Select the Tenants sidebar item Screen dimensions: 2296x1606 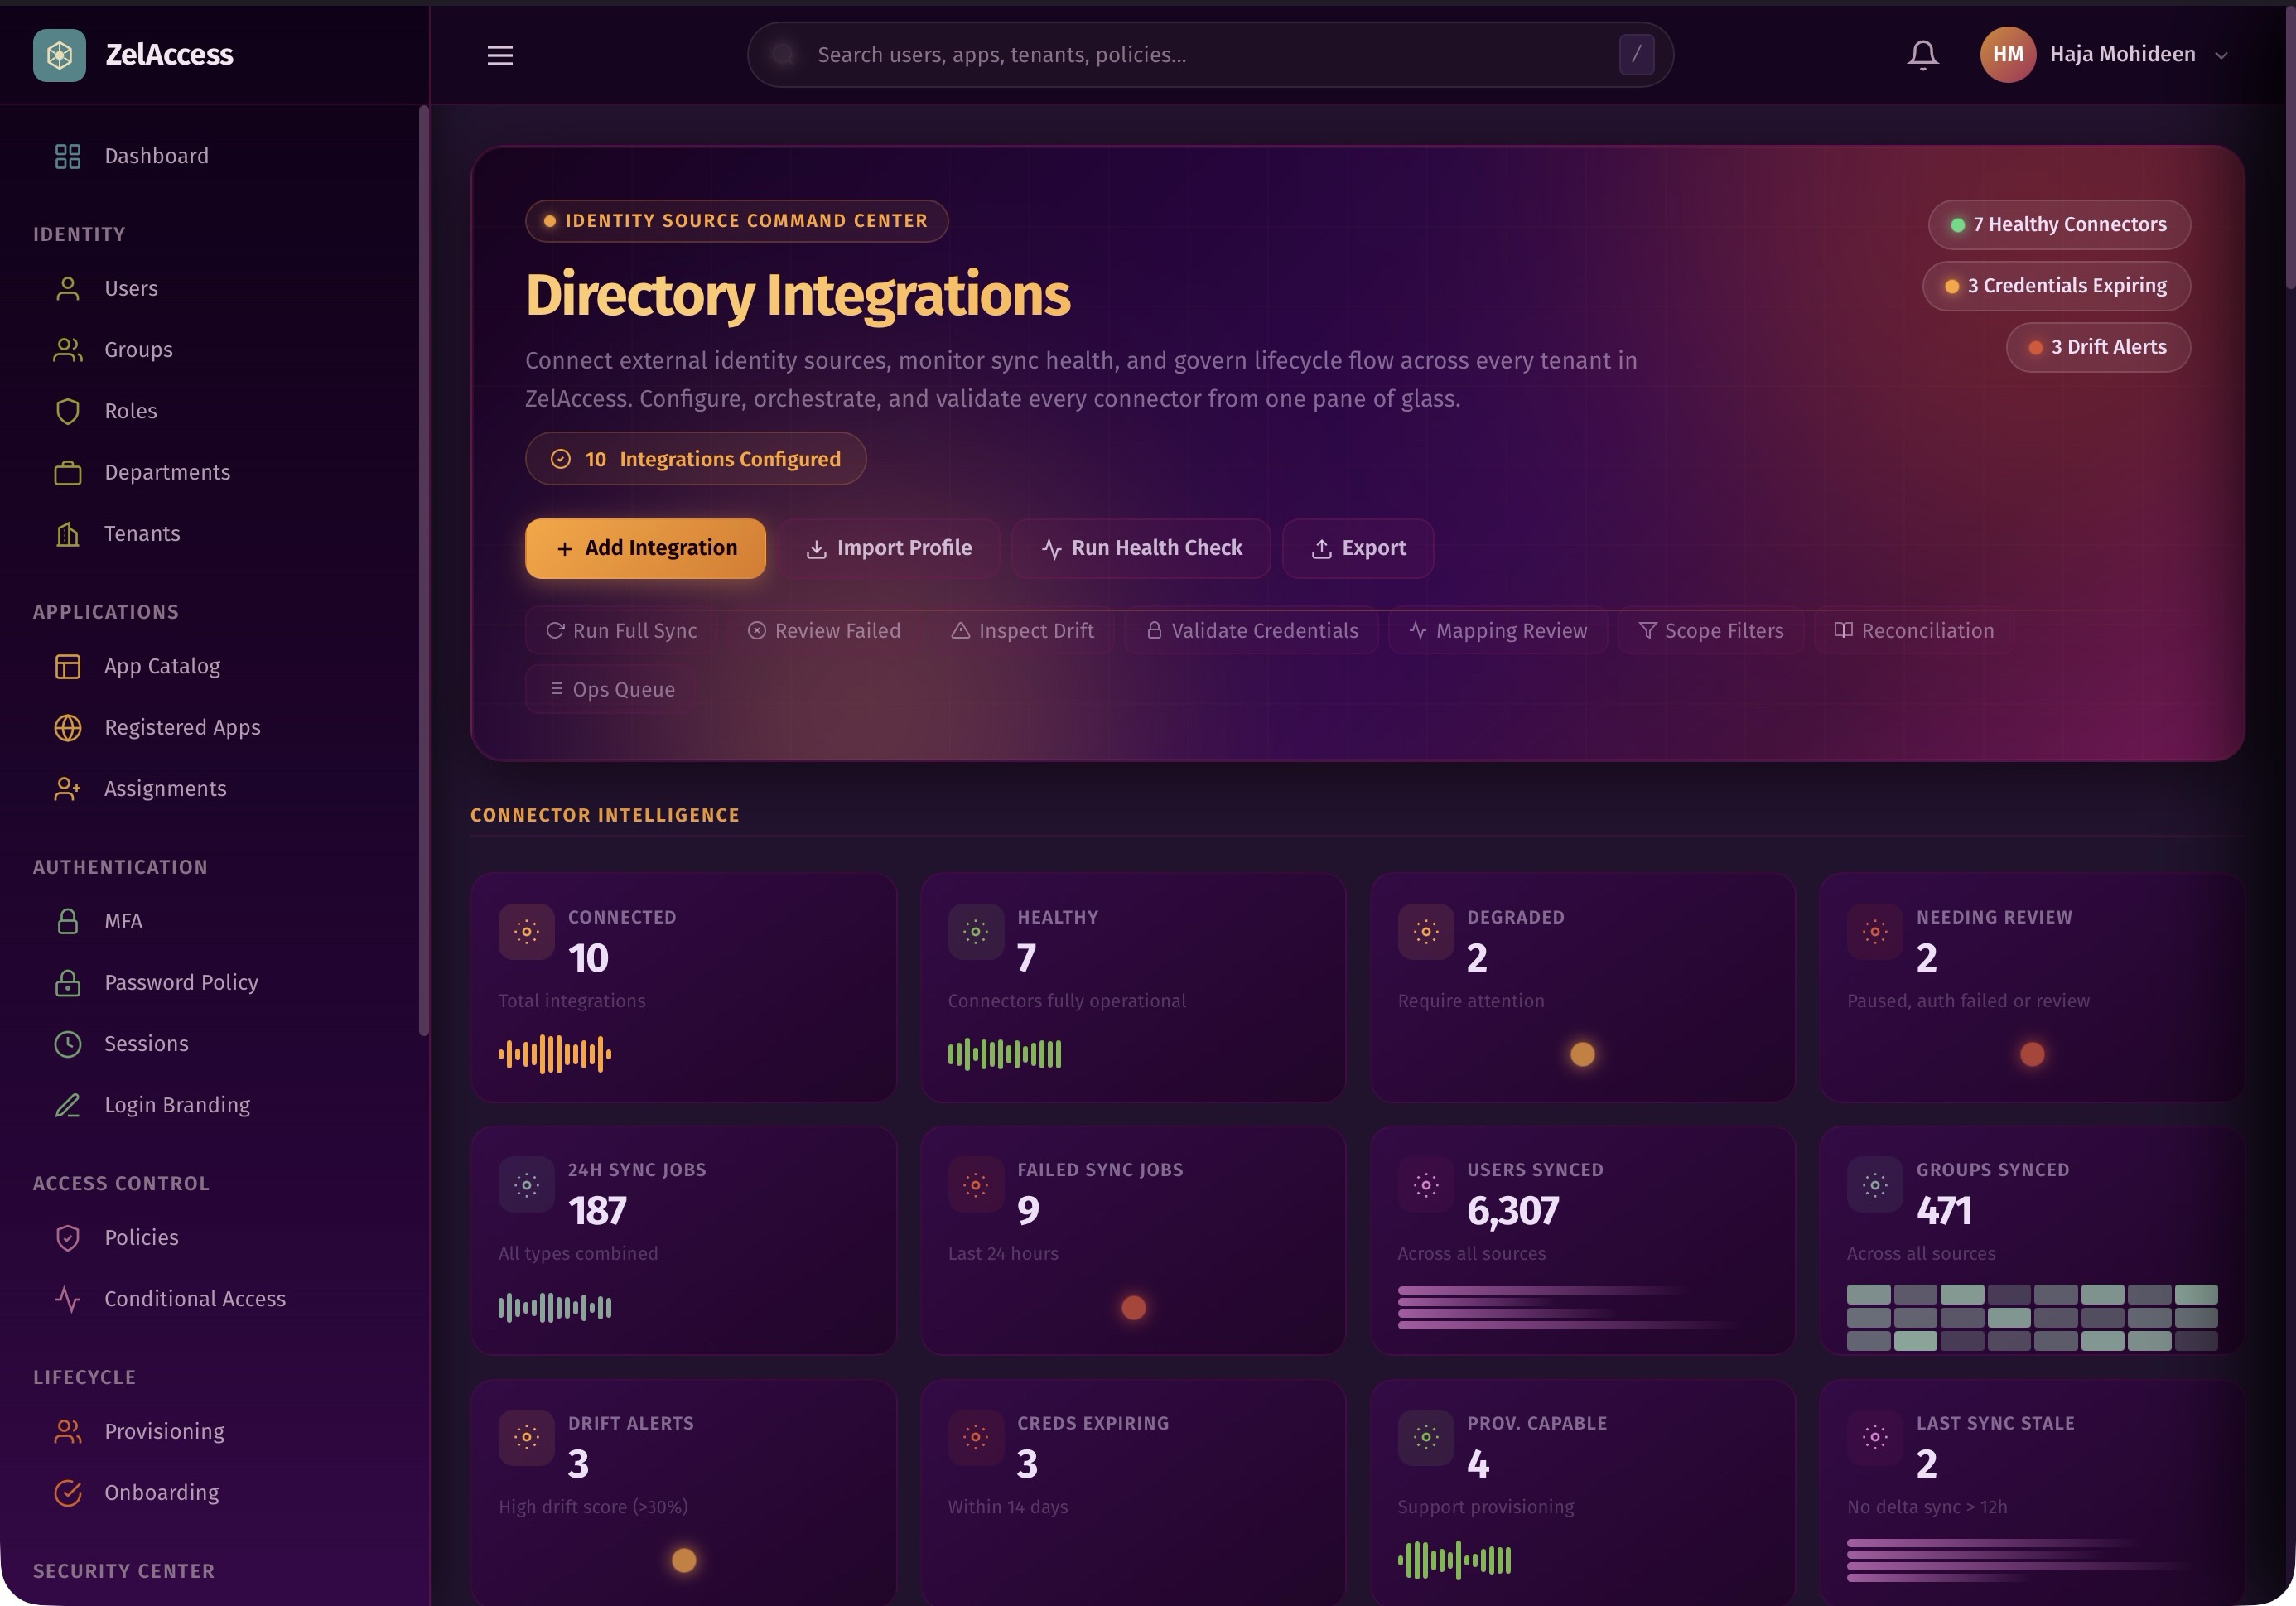tap(142, 534)
